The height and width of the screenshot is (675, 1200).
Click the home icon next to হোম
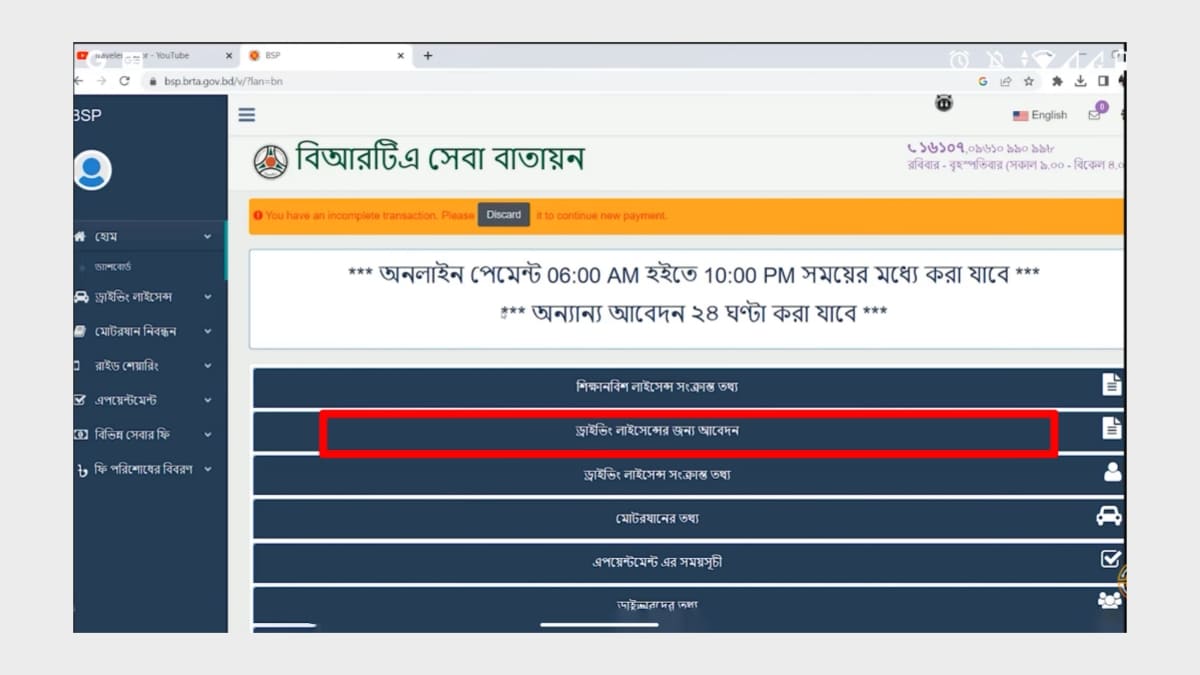click(83, 236)
